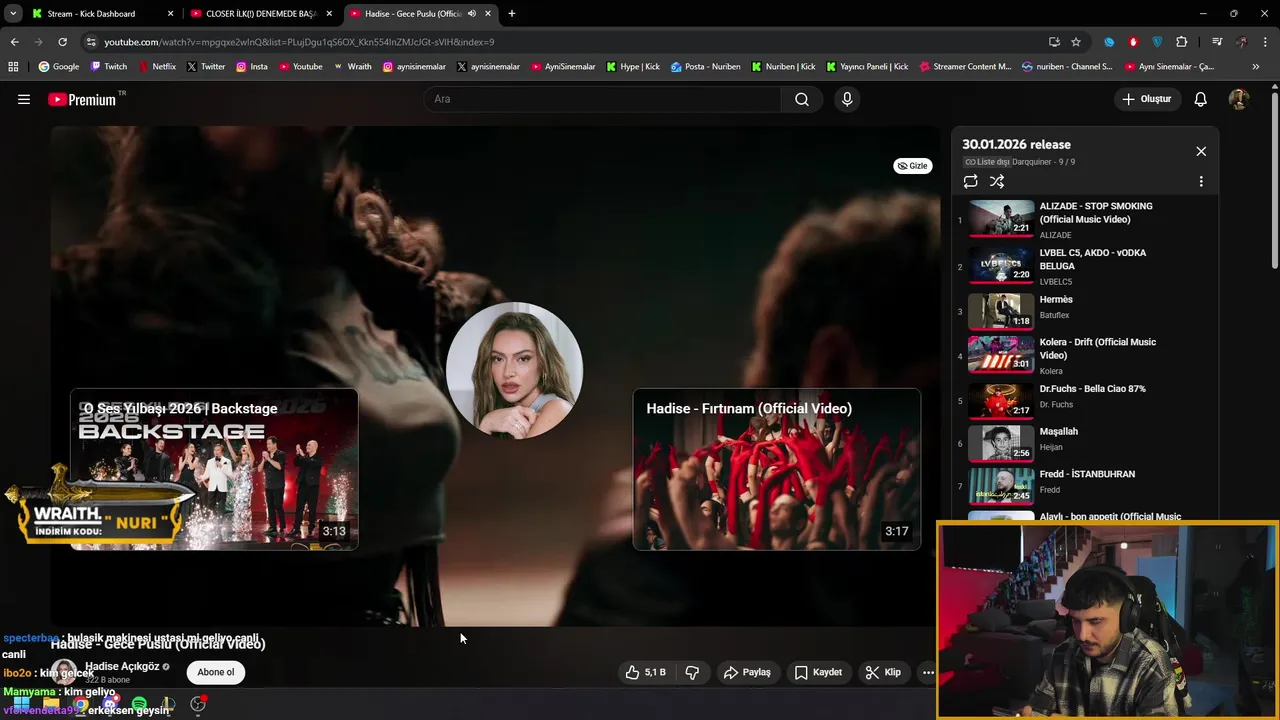Reload the page in browser toolbar
The width and height of the screenshot is (1280, 720).
pyautogui.click(x=62, y=42)
